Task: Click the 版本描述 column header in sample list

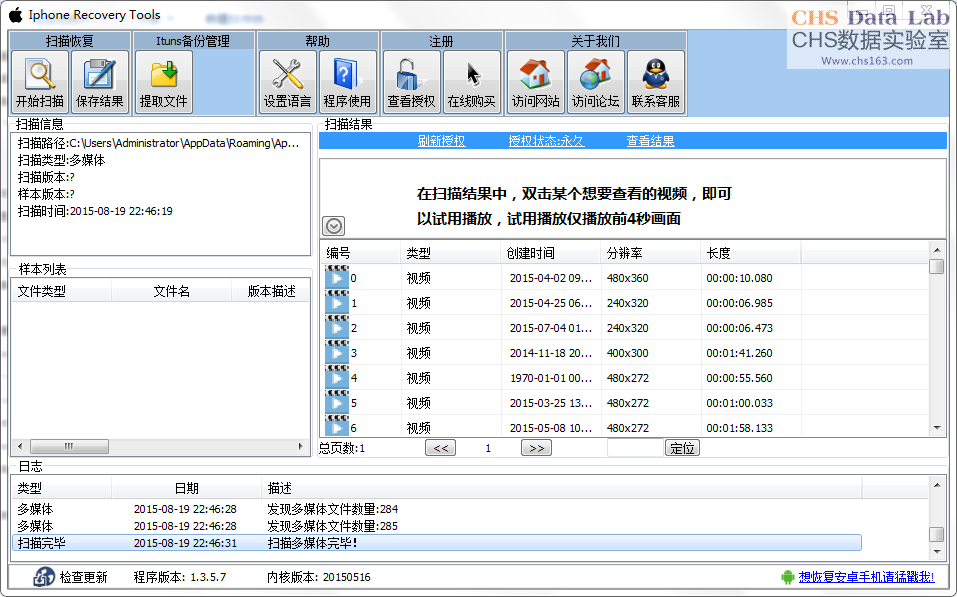Action: pyautogui.click(x=271, y=291)
